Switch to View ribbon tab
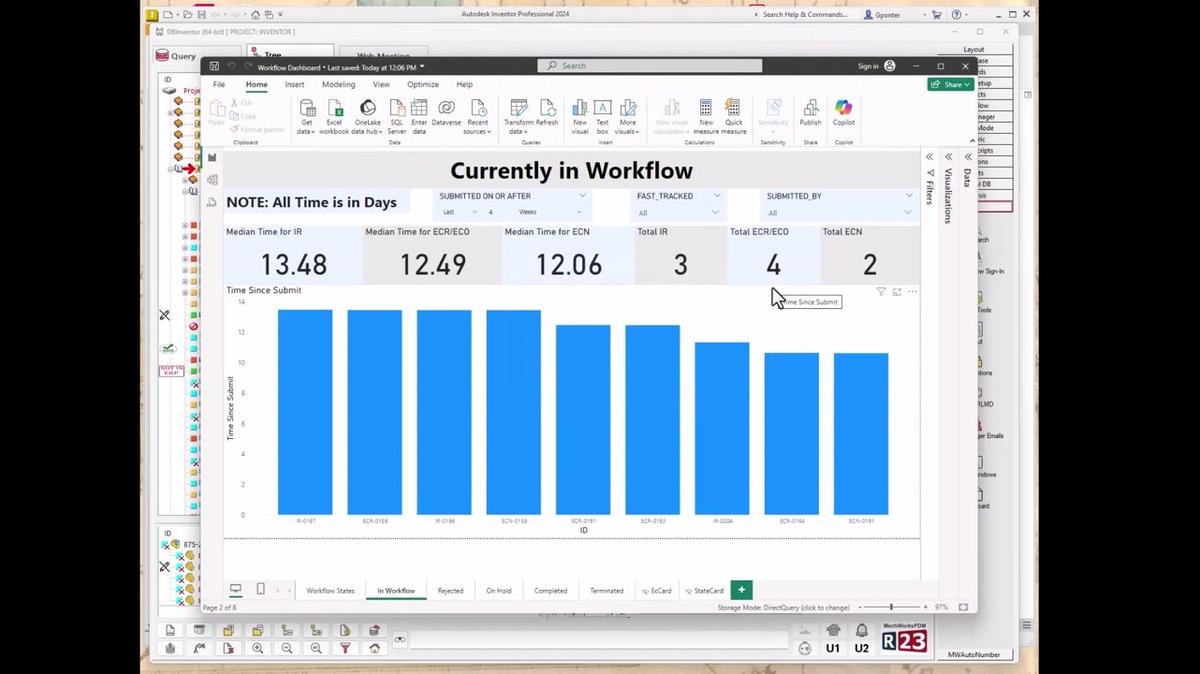1200x674 pixels. (381, 85)
